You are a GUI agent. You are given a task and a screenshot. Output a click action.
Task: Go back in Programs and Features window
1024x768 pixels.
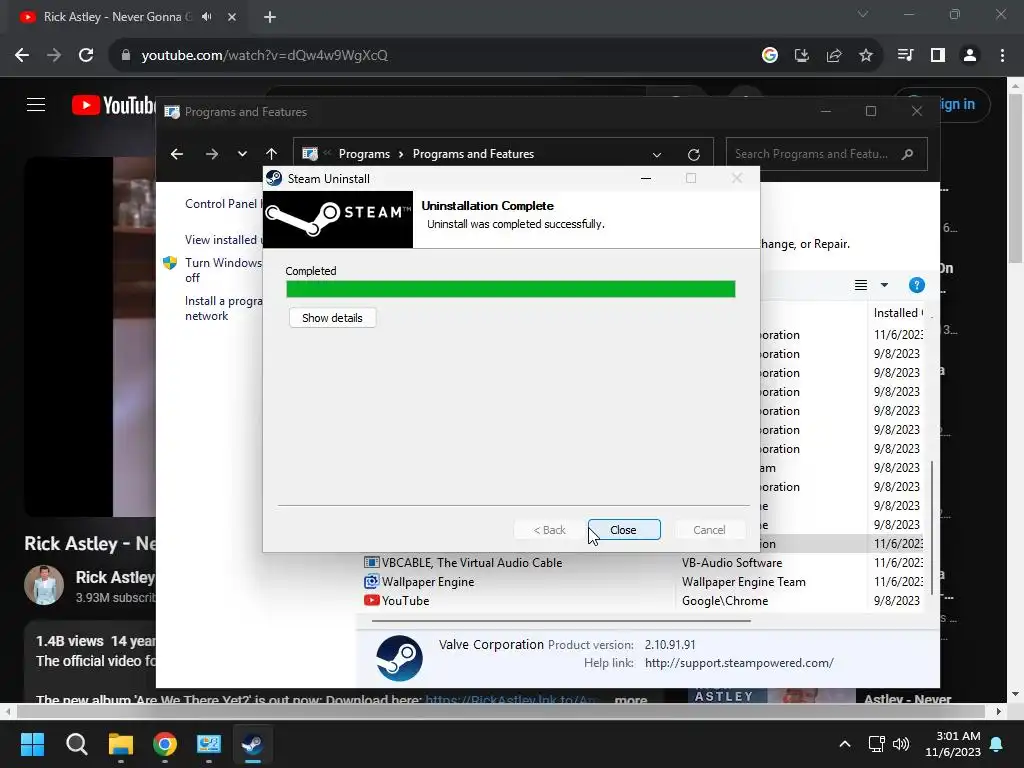tap(177, 154)
